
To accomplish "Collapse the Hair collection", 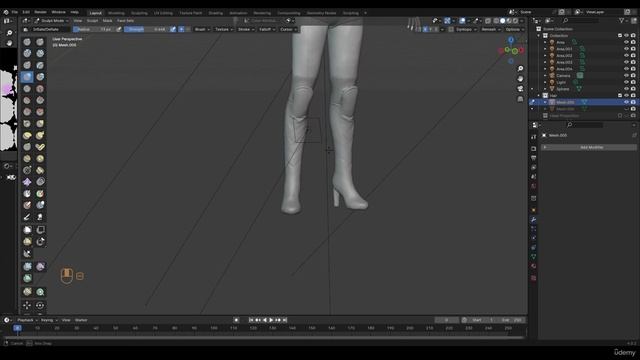I will pos(539,96).
